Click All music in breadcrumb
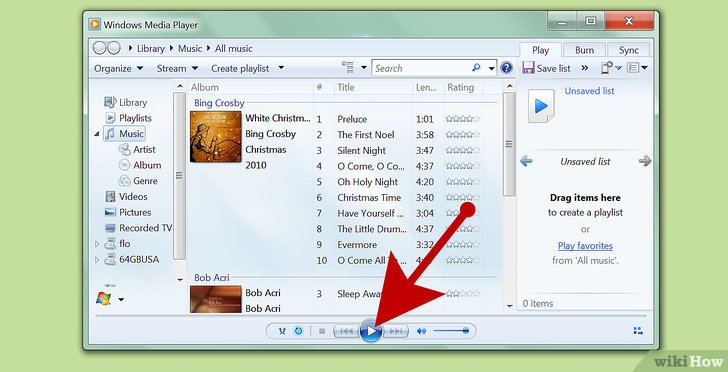This screenshot has height=372, width=728. coord(234,48)
